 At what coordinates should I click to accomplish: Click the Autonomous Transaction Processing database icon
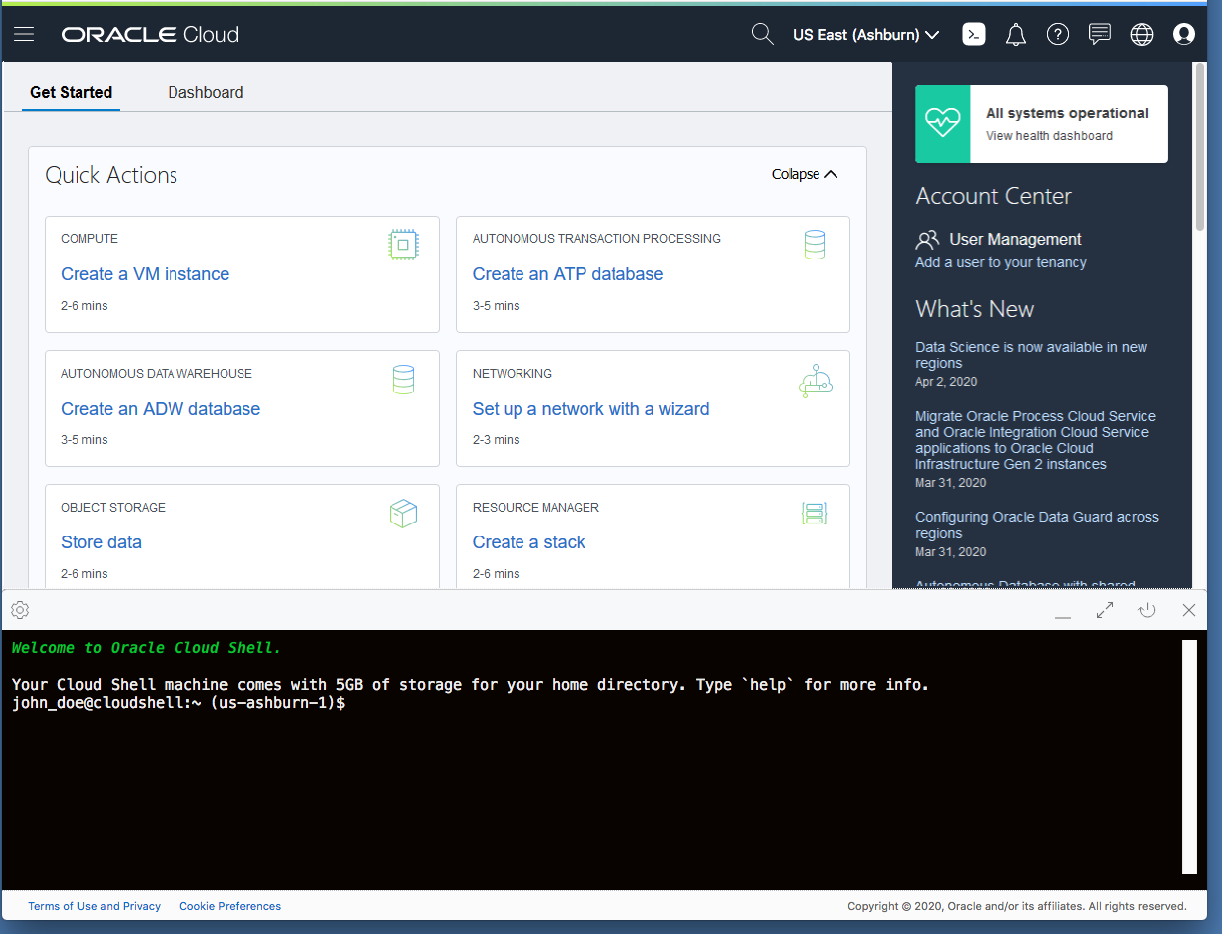(814, 244)
